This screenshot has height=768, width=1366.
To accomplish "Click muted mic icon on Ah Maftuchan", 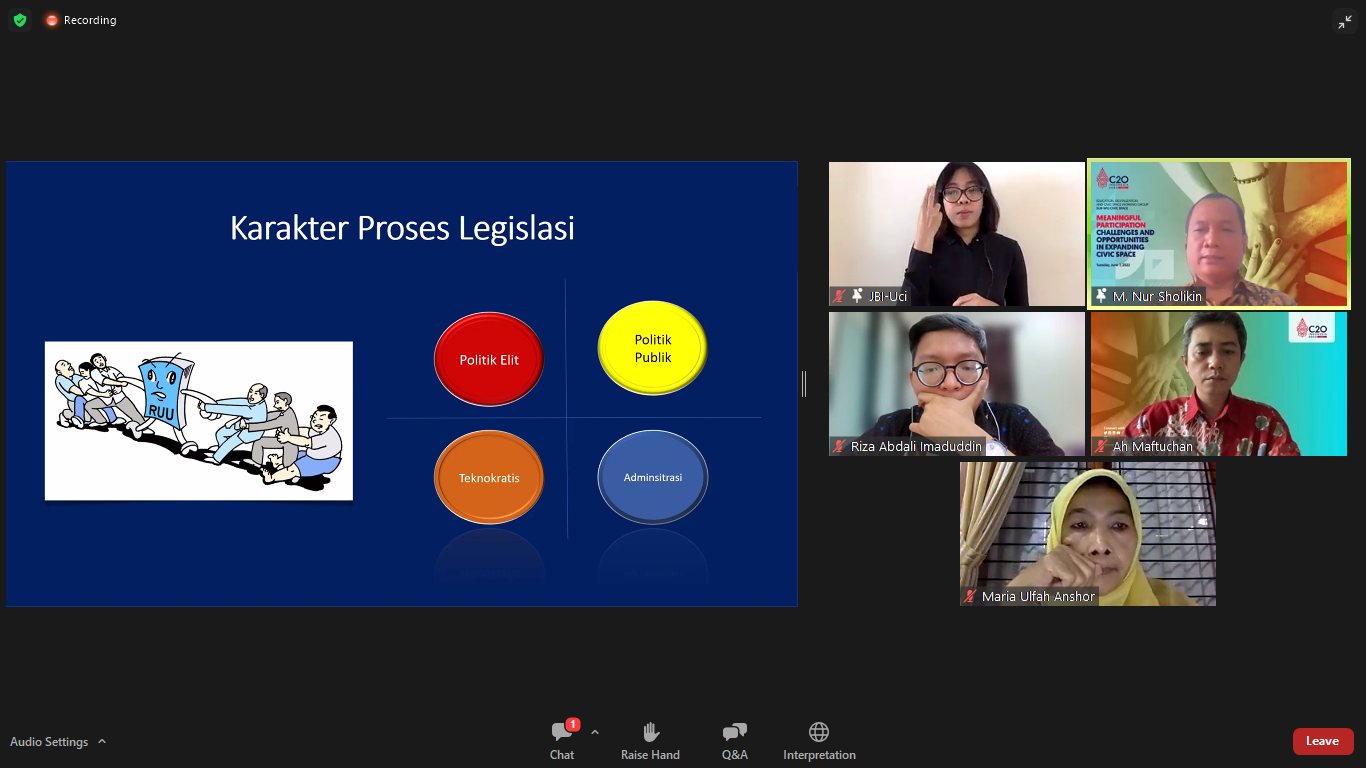I will coord(1102,446).
